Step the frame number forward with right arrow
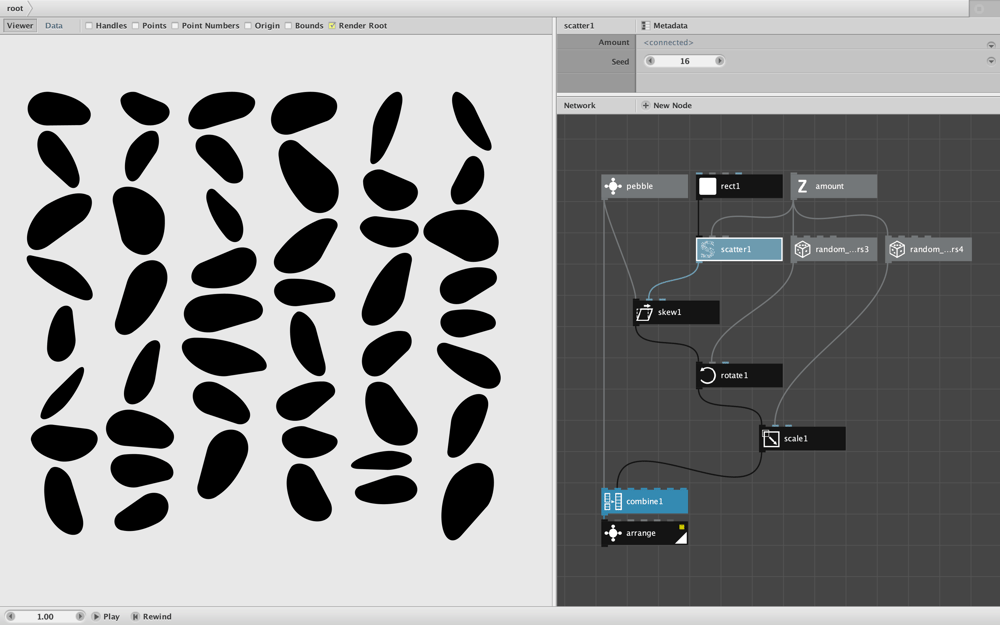 (x=80, y=616)
